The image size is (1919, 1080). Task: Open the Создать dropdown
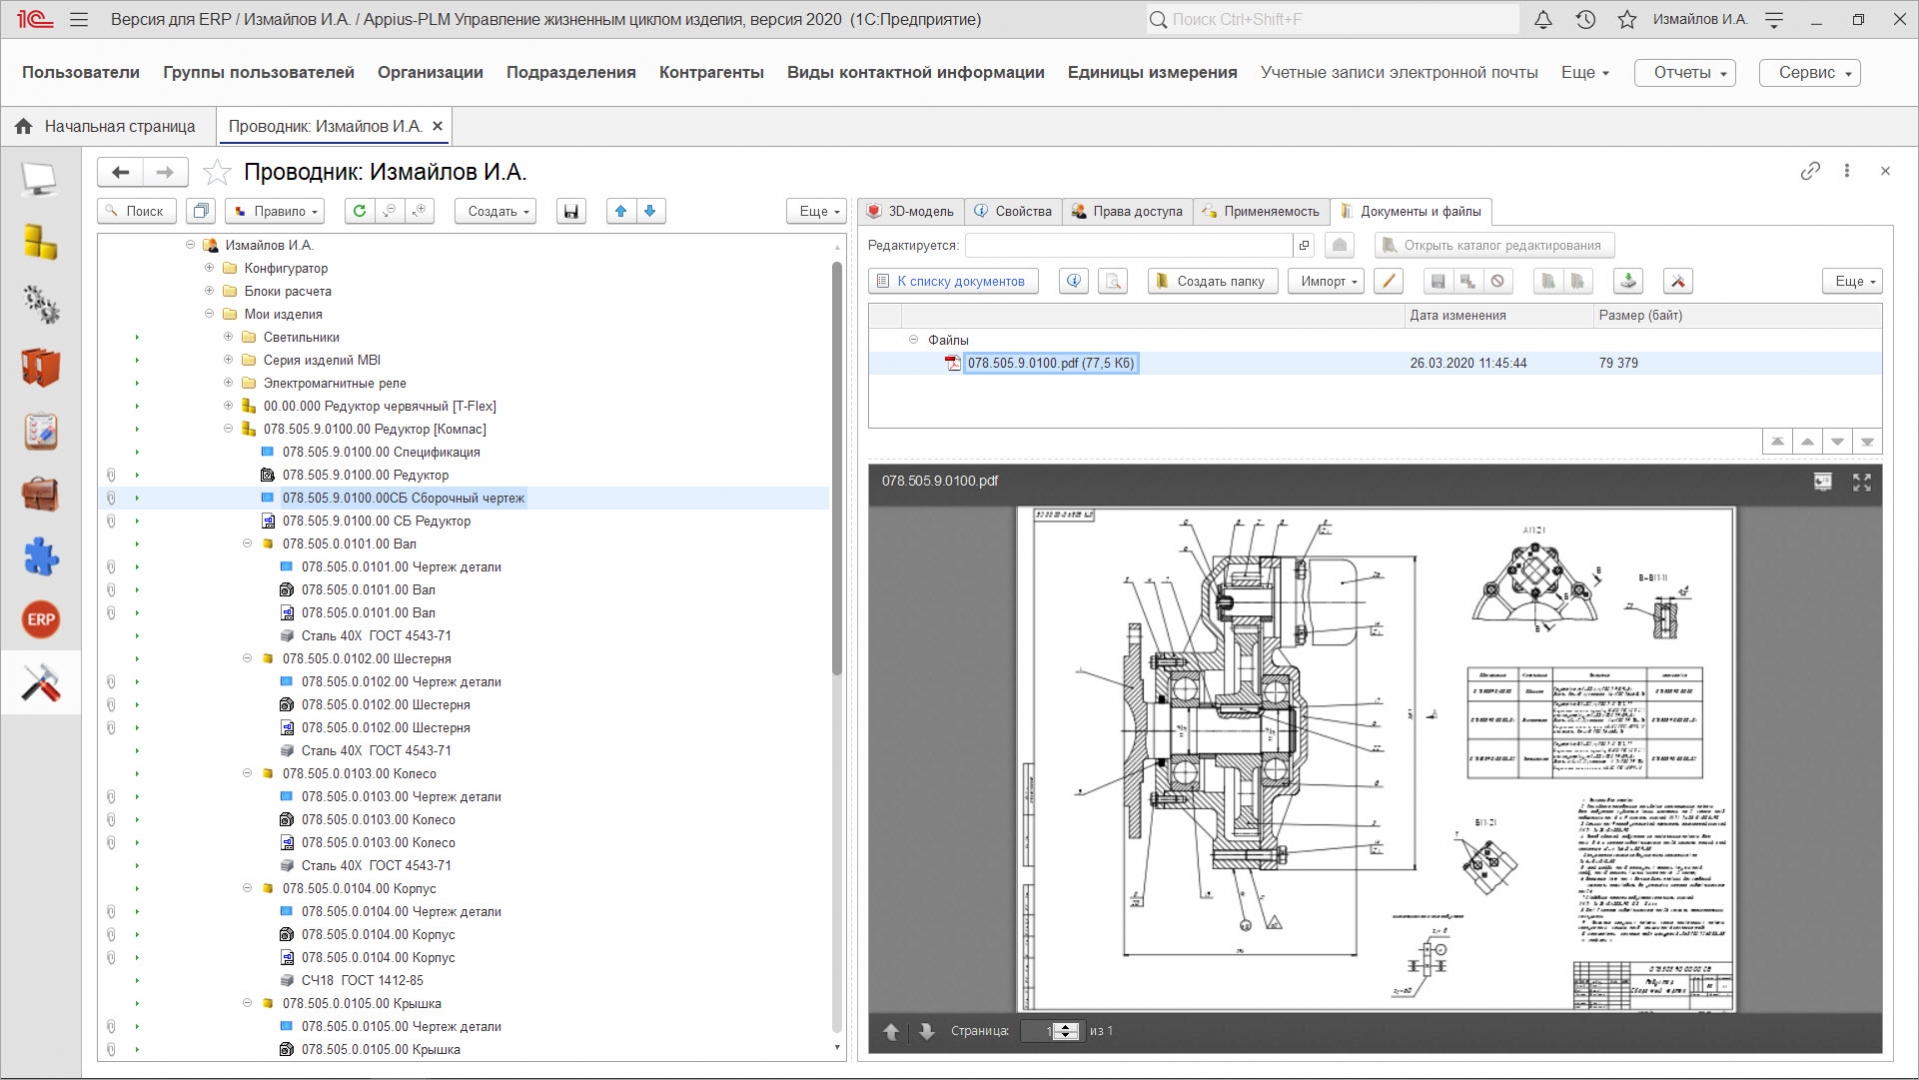[x=496, y=211]
